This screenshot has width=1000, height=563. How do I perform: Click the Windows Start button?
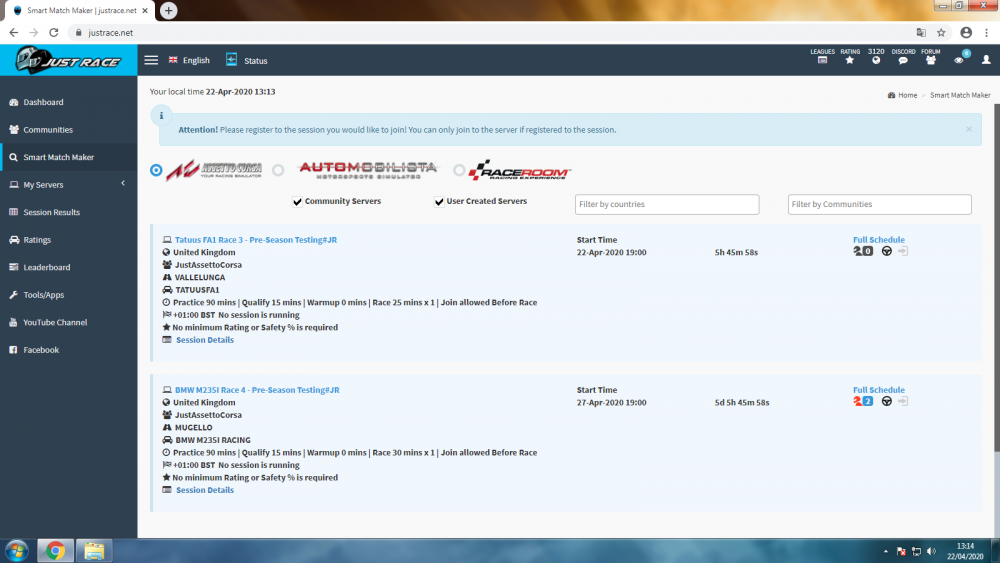(17, 550)
